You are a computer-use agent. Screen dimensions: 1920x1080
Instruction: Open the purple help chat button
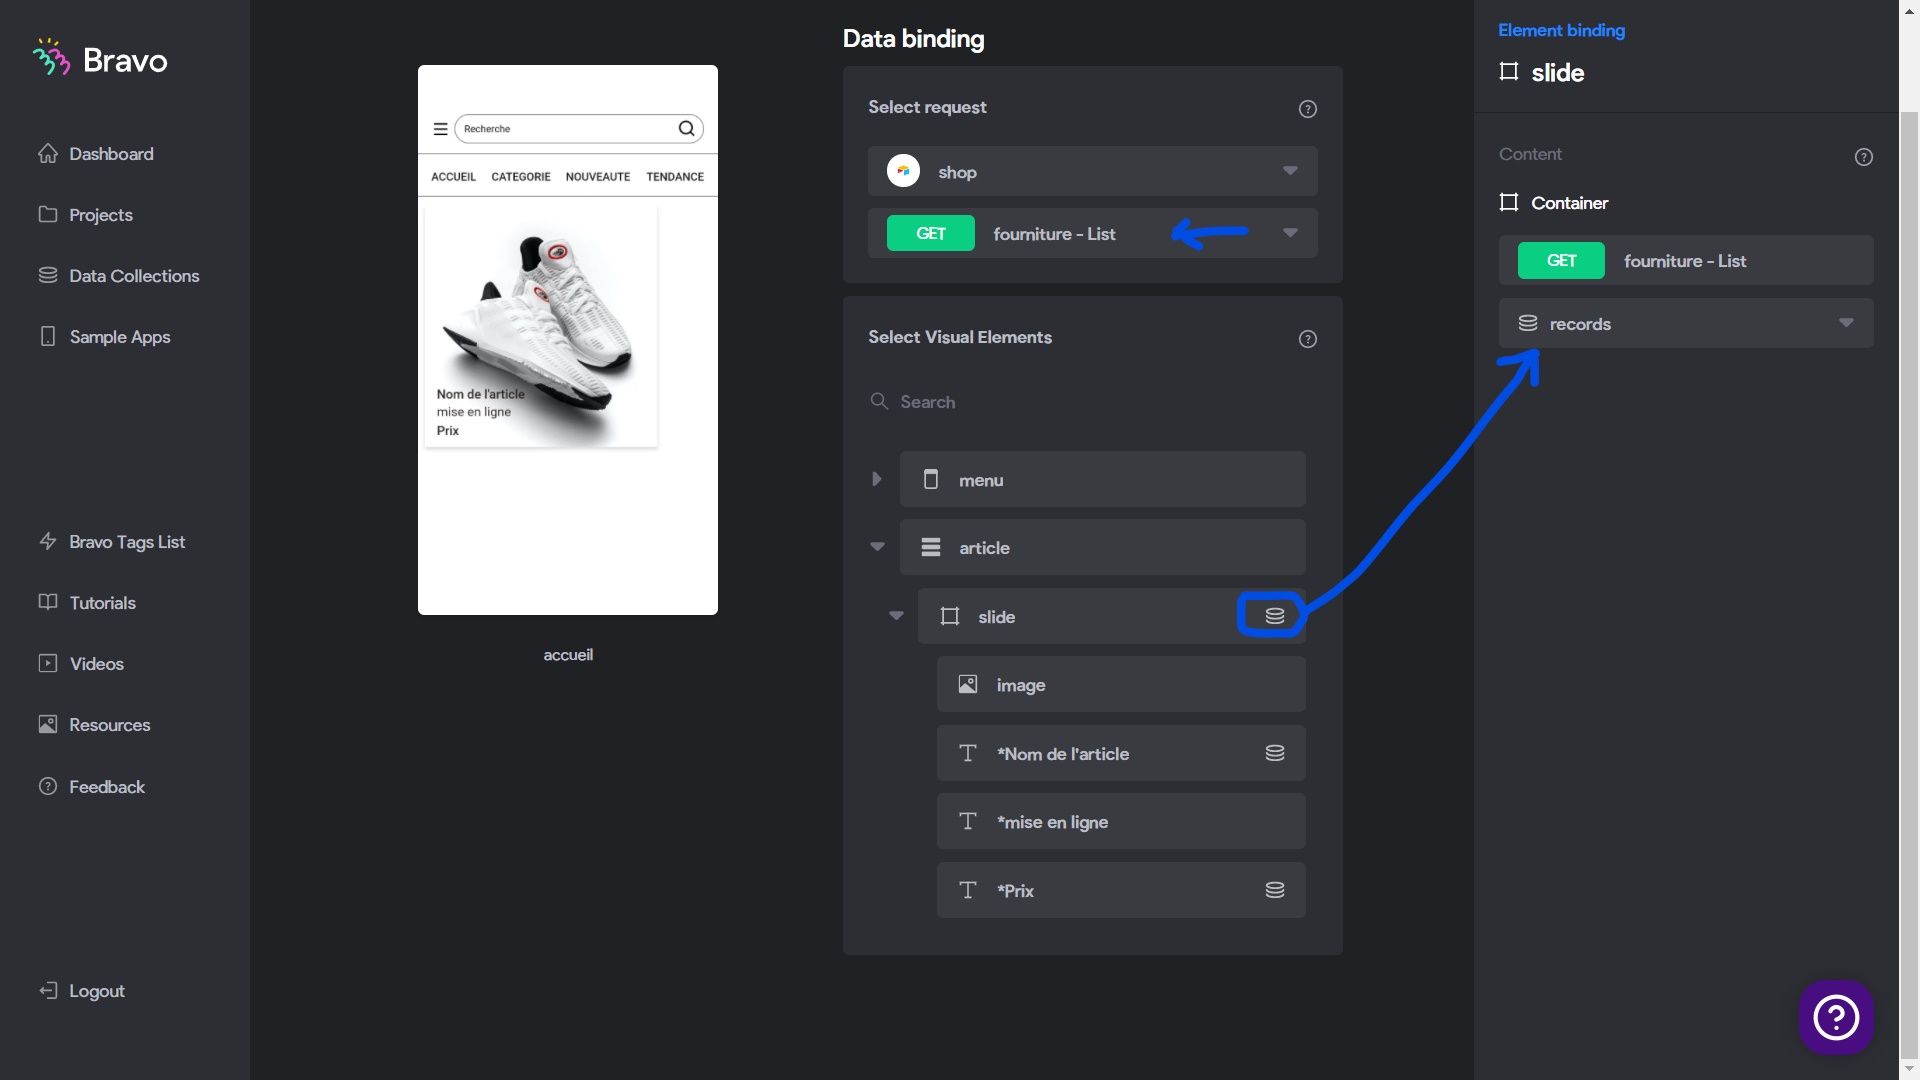1836,1018
